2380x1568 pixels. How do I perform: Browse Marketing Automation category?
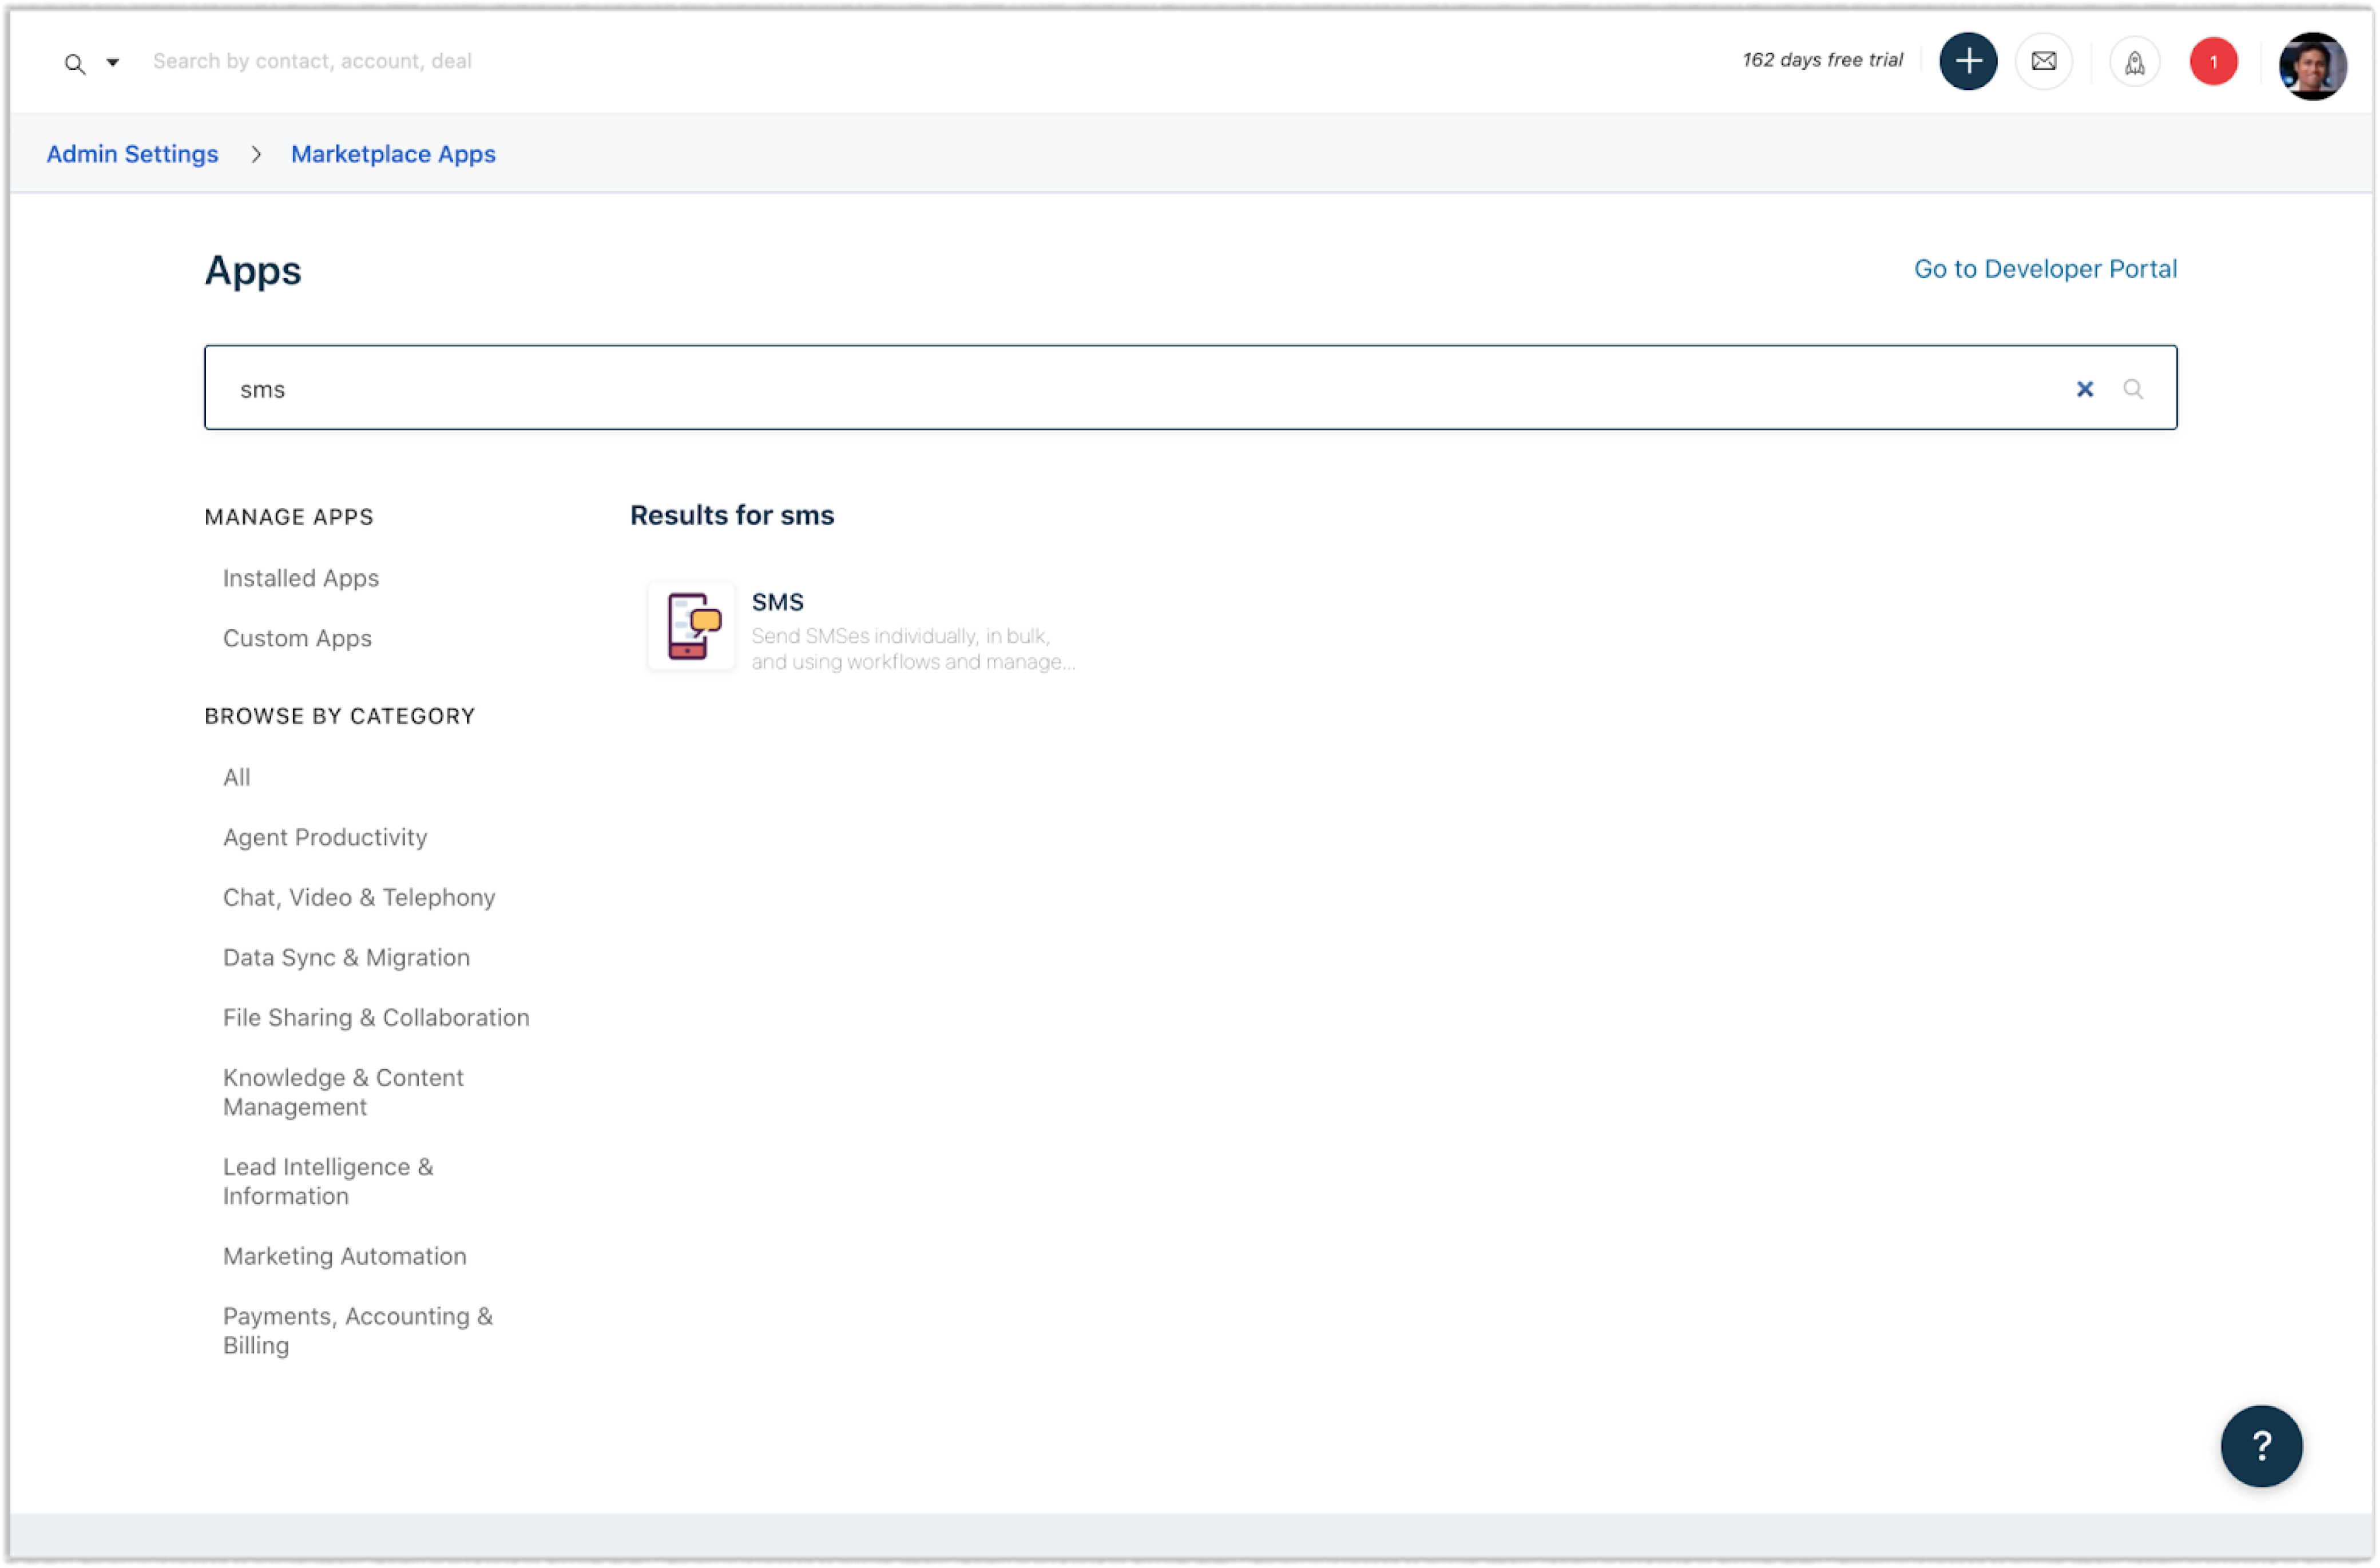[x=344, y=1256]
